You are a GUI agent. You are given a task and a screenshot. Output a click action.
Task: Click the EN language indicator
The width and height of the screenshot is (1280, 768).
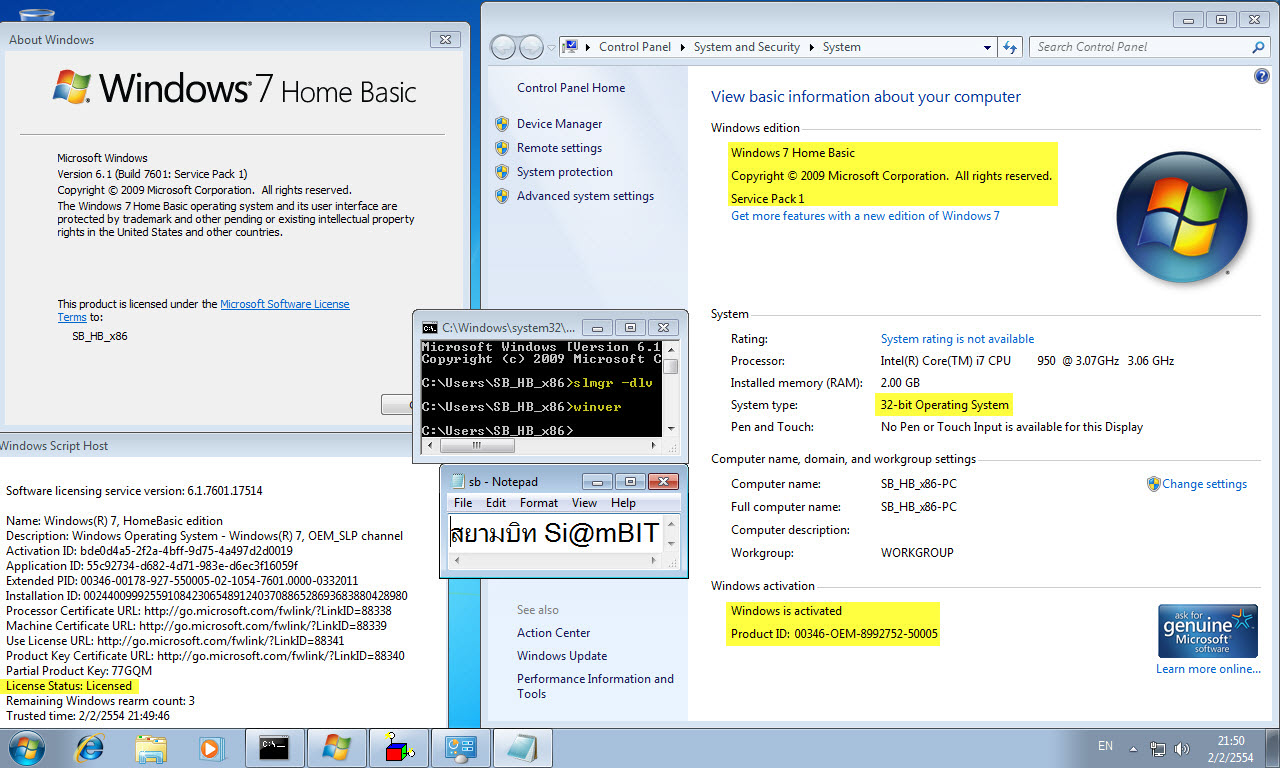(1105, 746)
